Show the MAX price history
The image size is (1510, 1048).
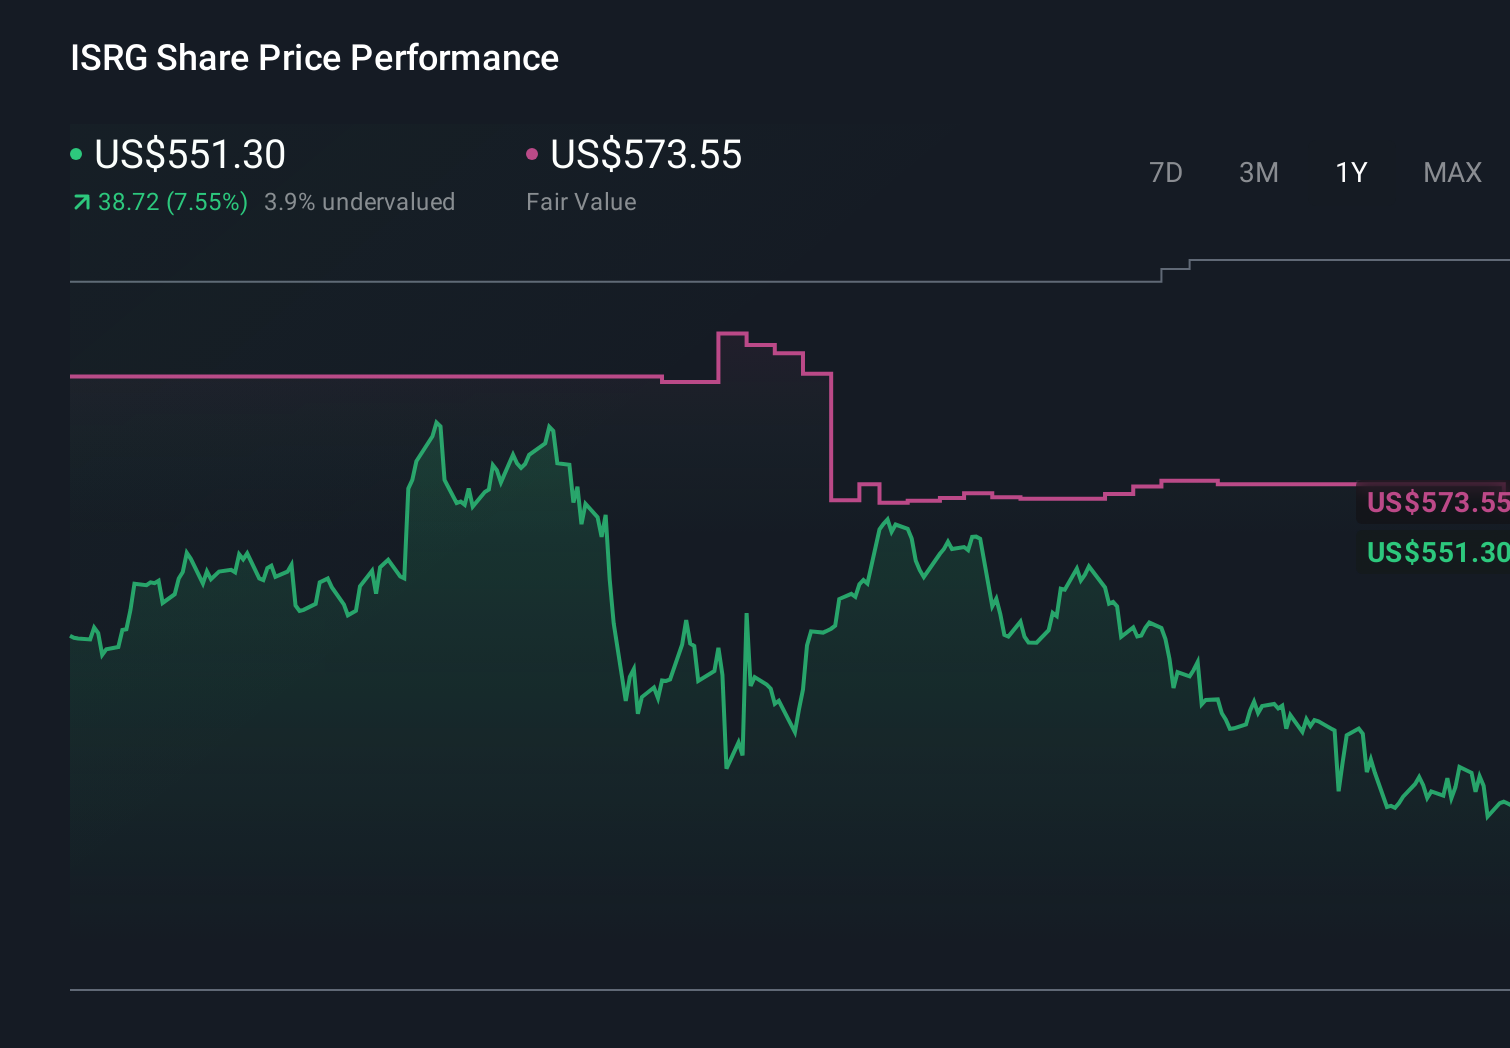(1452, 173)
